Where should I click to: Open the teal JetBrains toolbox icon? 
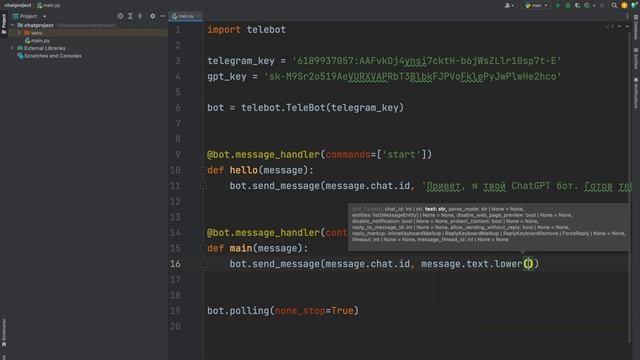click(634, 5)
